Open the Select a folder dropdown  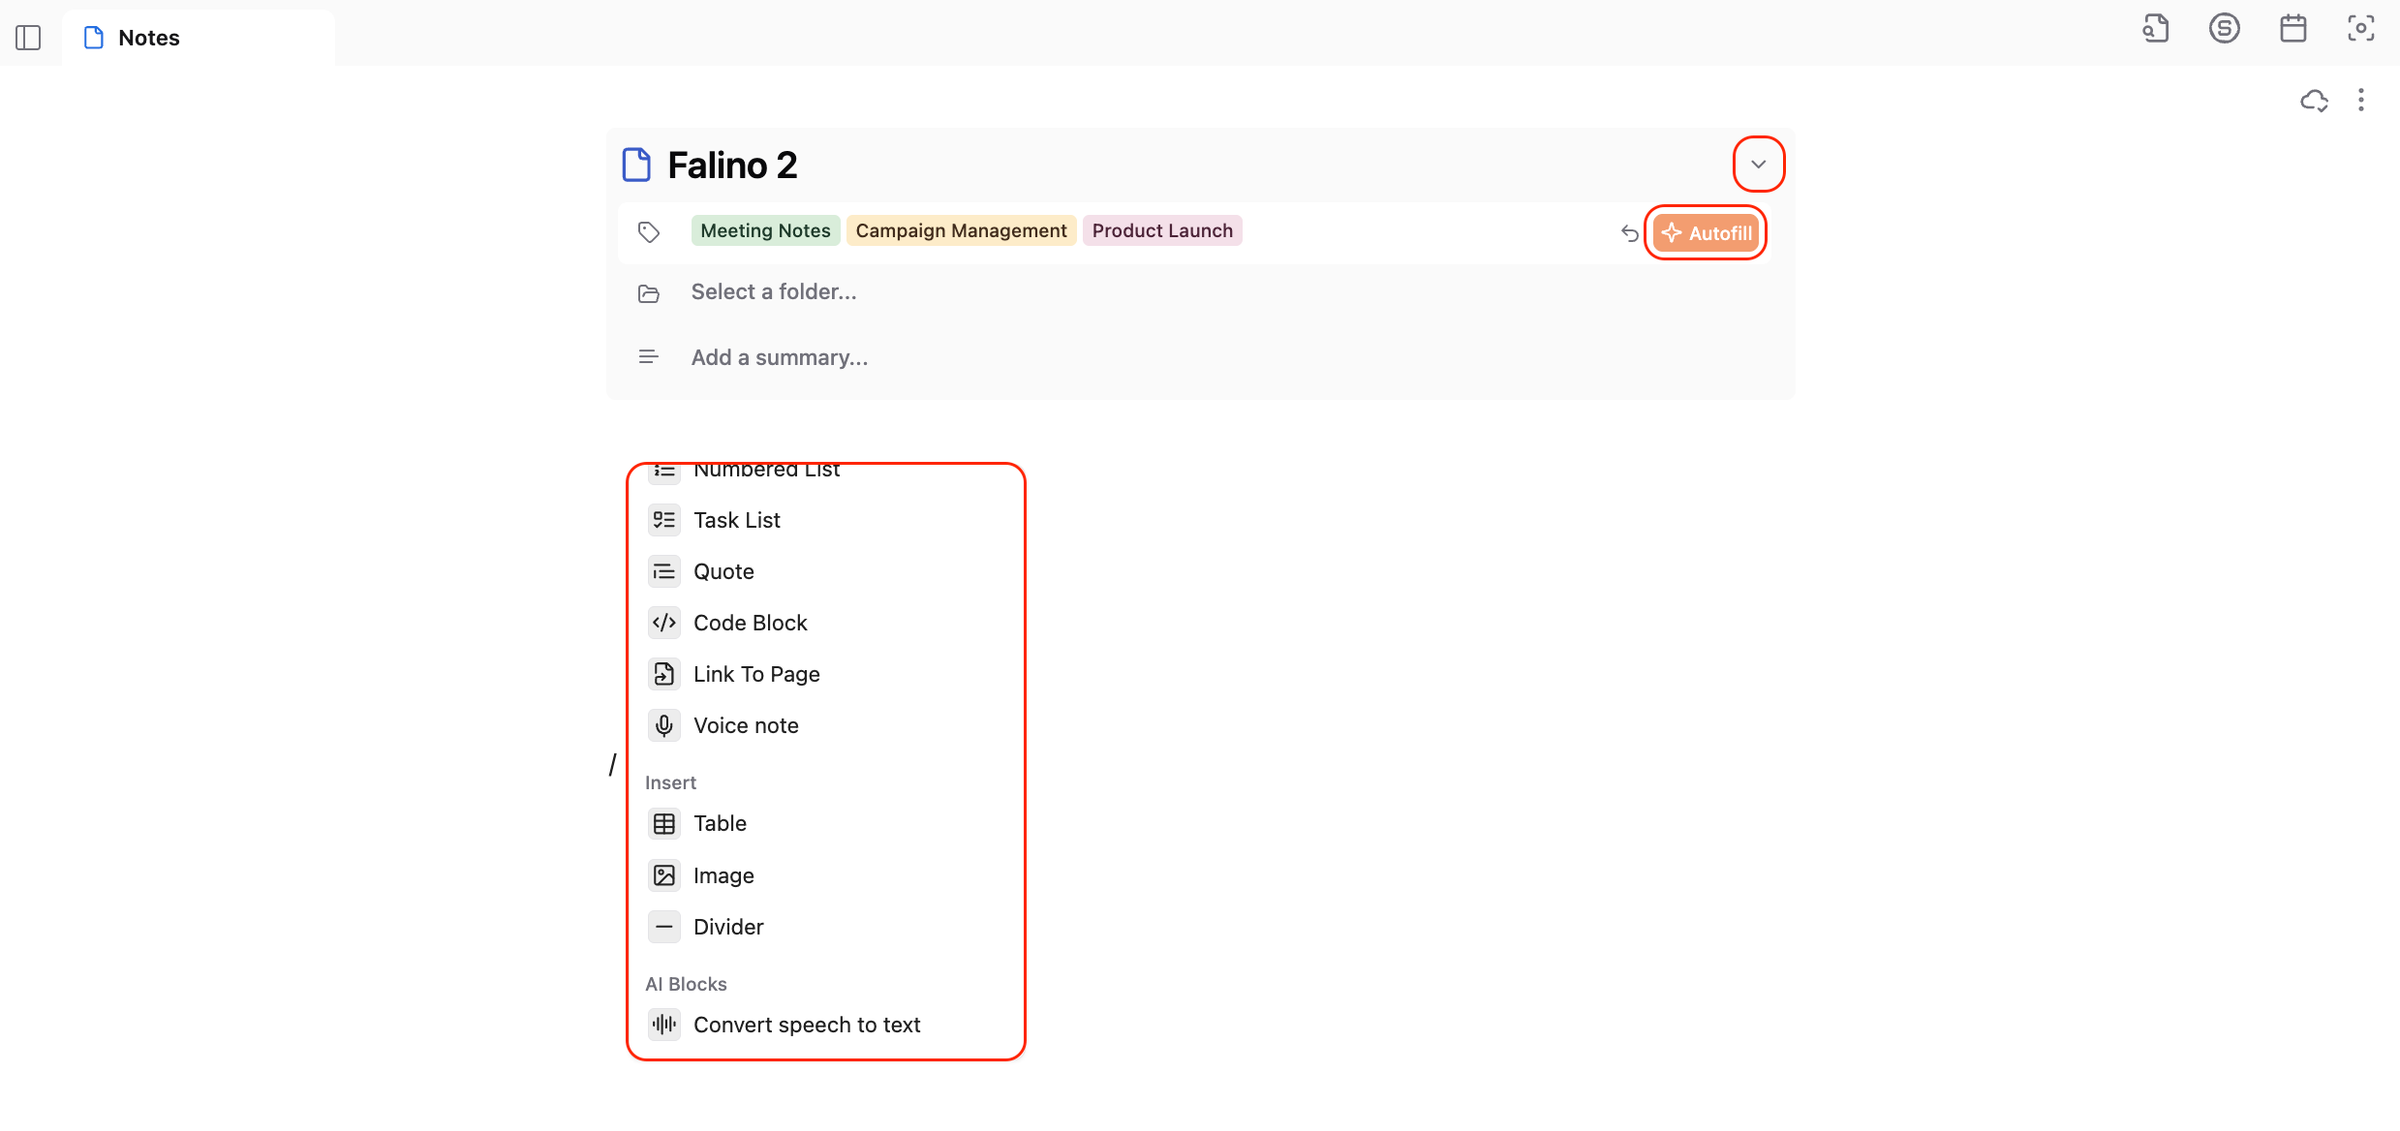(773, 292)
